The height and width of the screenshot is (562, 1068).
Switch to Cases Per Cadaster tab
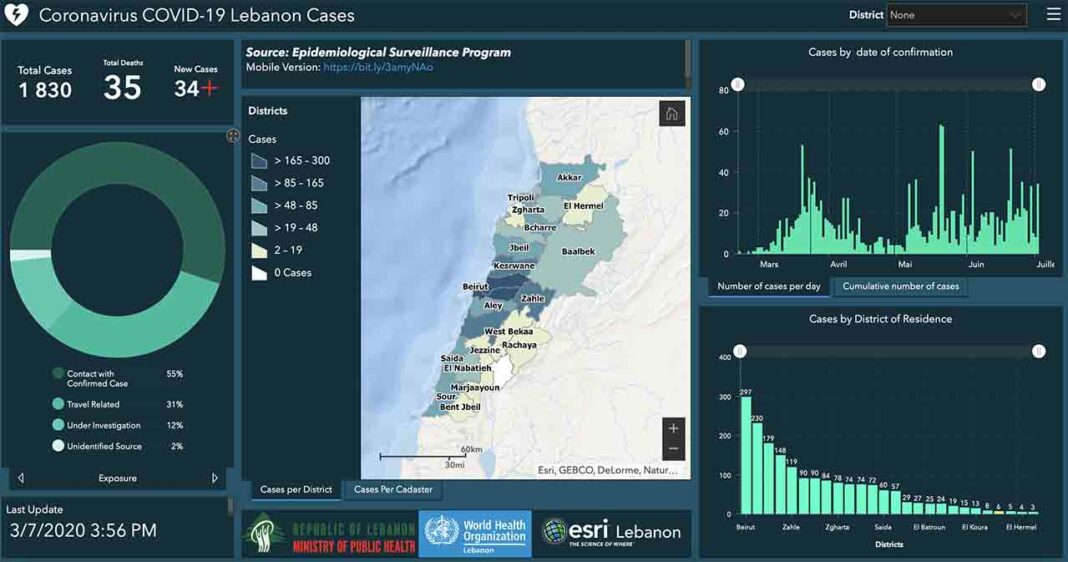(x=393, y=490)
